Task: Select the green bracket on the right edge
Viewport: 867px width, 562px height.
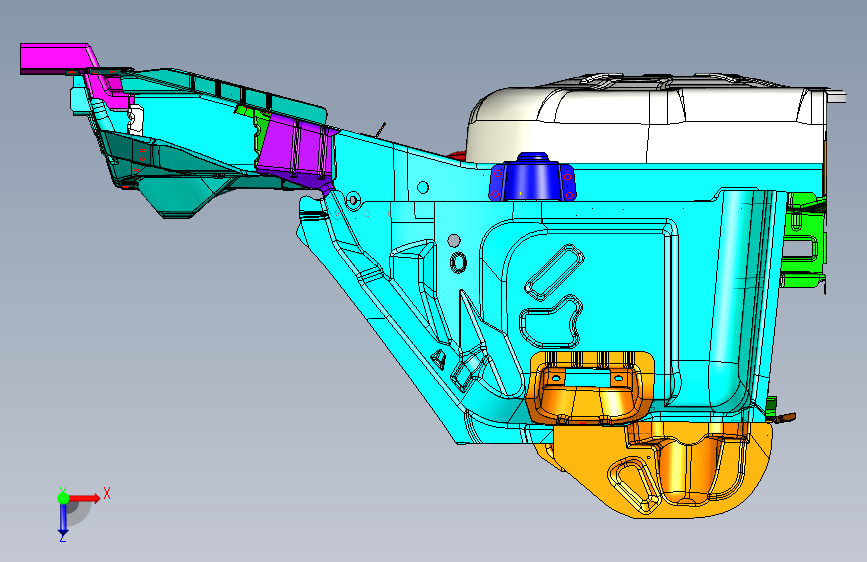Action: click(803, 241)
